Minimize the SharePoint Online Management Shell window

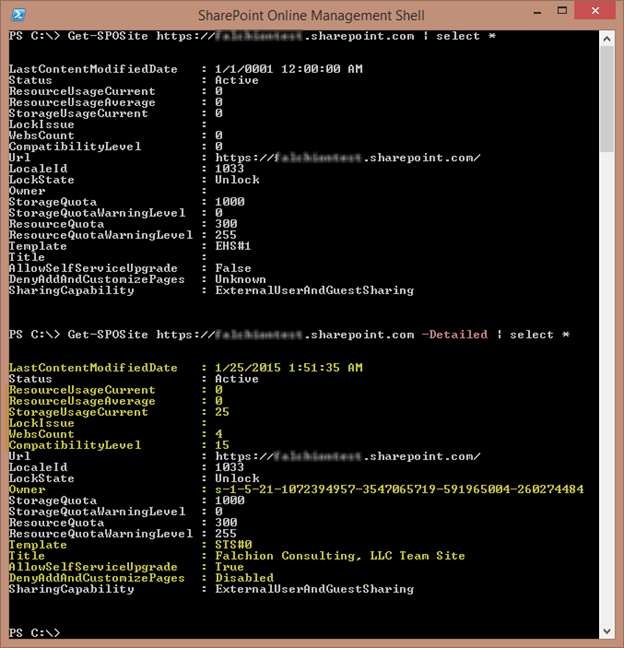click(x=537, y=12)
